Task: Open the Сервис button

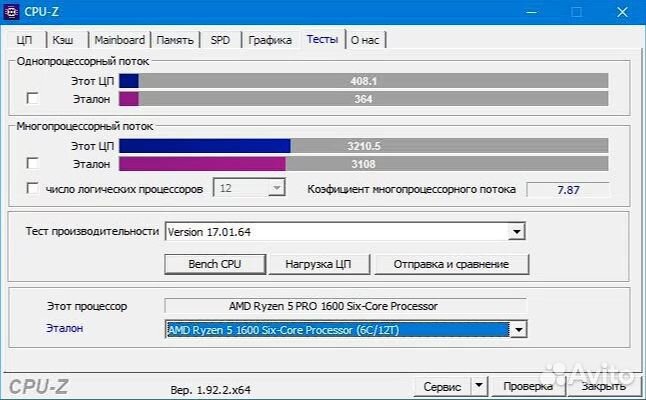Action: click(442, 386)
